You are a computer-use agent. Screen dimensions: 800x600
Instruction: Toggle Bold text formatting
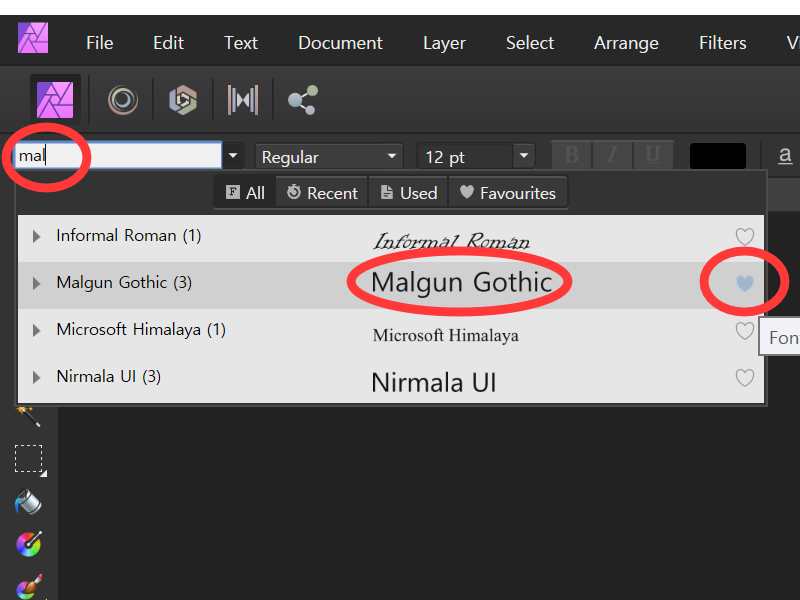coord(571,155)
